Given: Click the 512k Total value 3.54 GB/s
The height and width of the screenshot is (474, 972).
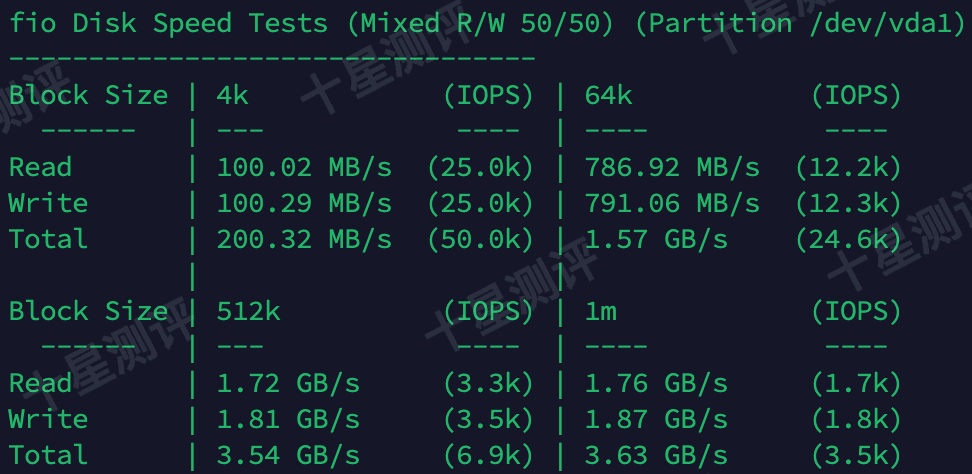Looking at the screenshot, I should [x=288, y=455].
